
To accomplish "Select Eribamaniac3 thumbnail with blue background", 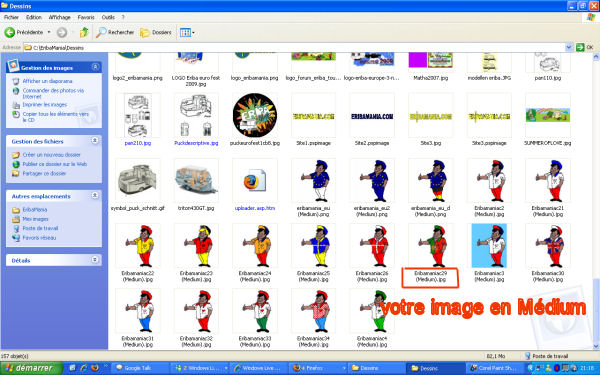I will pyautogui.click(x=489, y=246).
